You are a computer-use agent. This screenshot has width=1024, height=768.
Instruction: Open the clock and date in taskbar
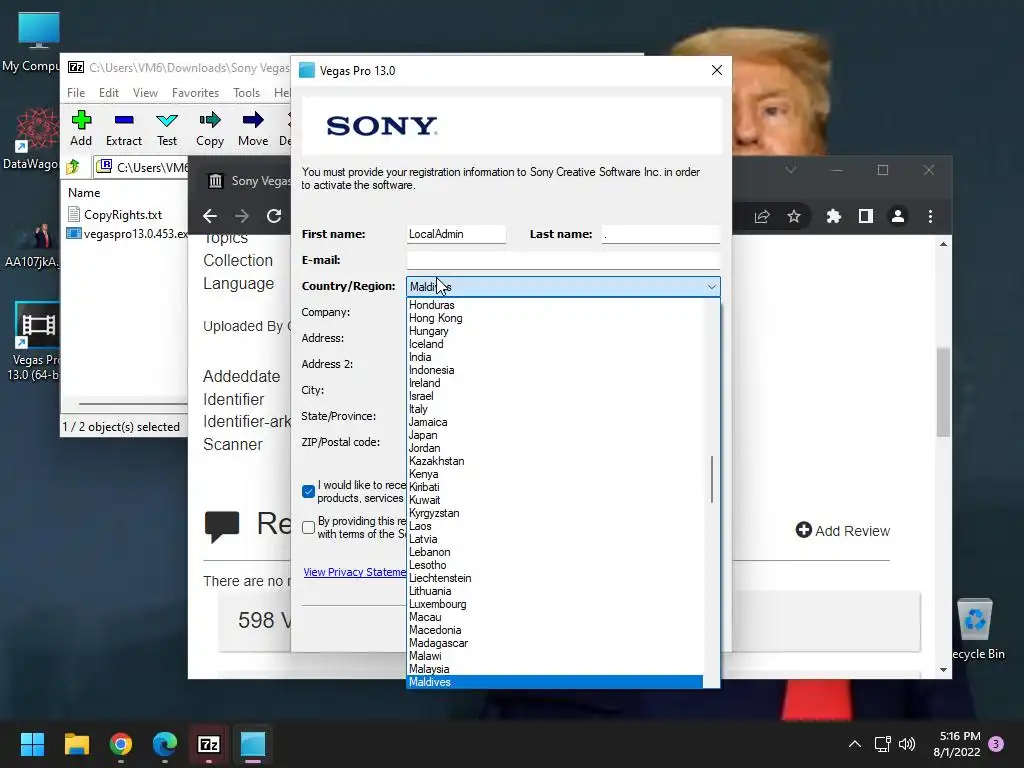957,744
